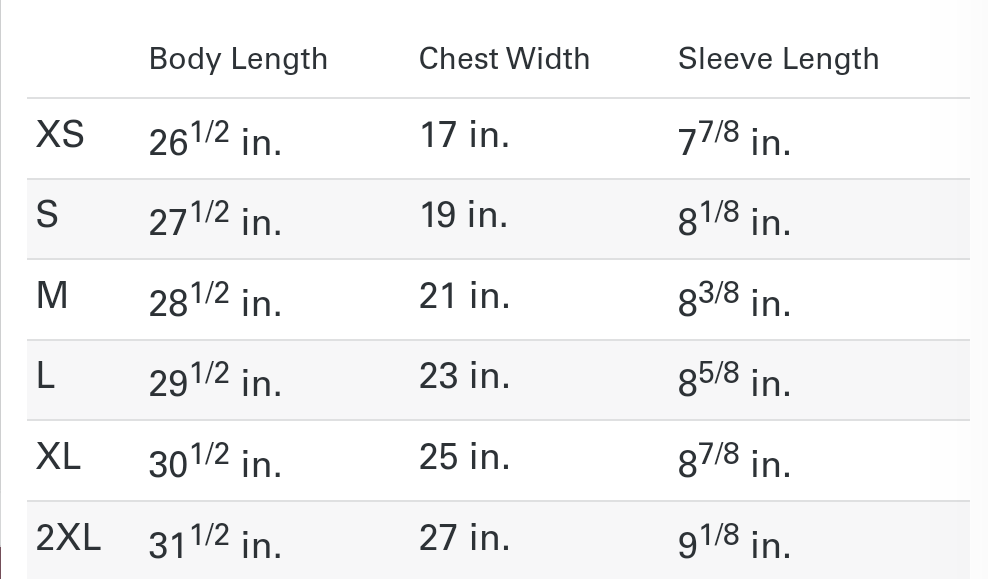
Task: Click the 30 1/2 in. body length cell
Action: click(215, 462)
